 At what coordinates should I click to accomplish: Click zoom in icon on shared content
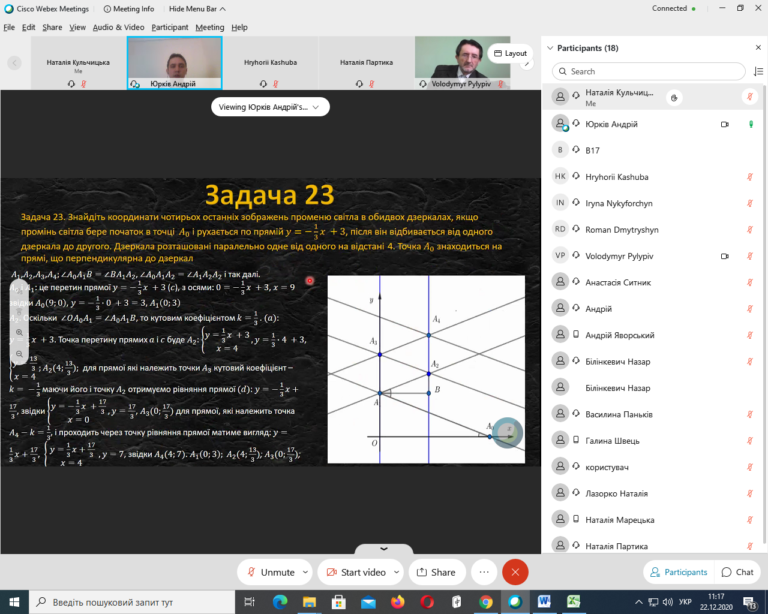click(19, 332)
